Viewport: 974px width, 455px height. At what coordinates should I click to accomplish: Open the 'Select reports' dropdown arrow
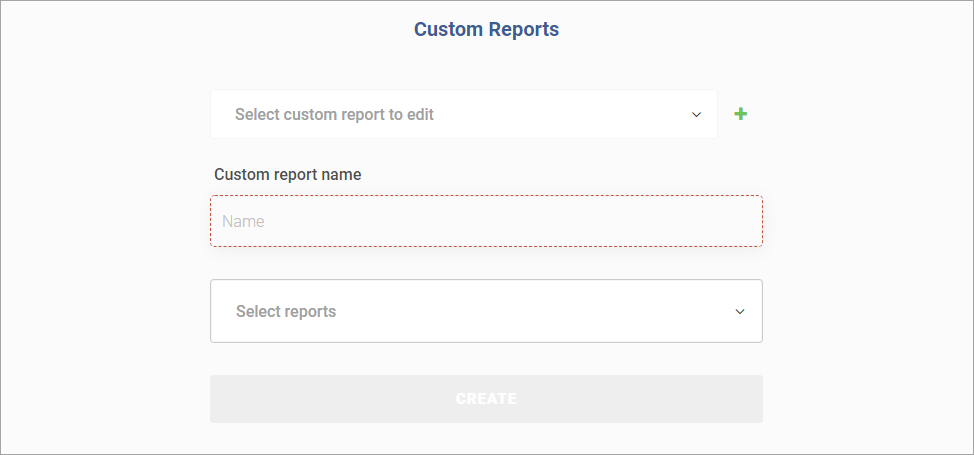point(740,311)
